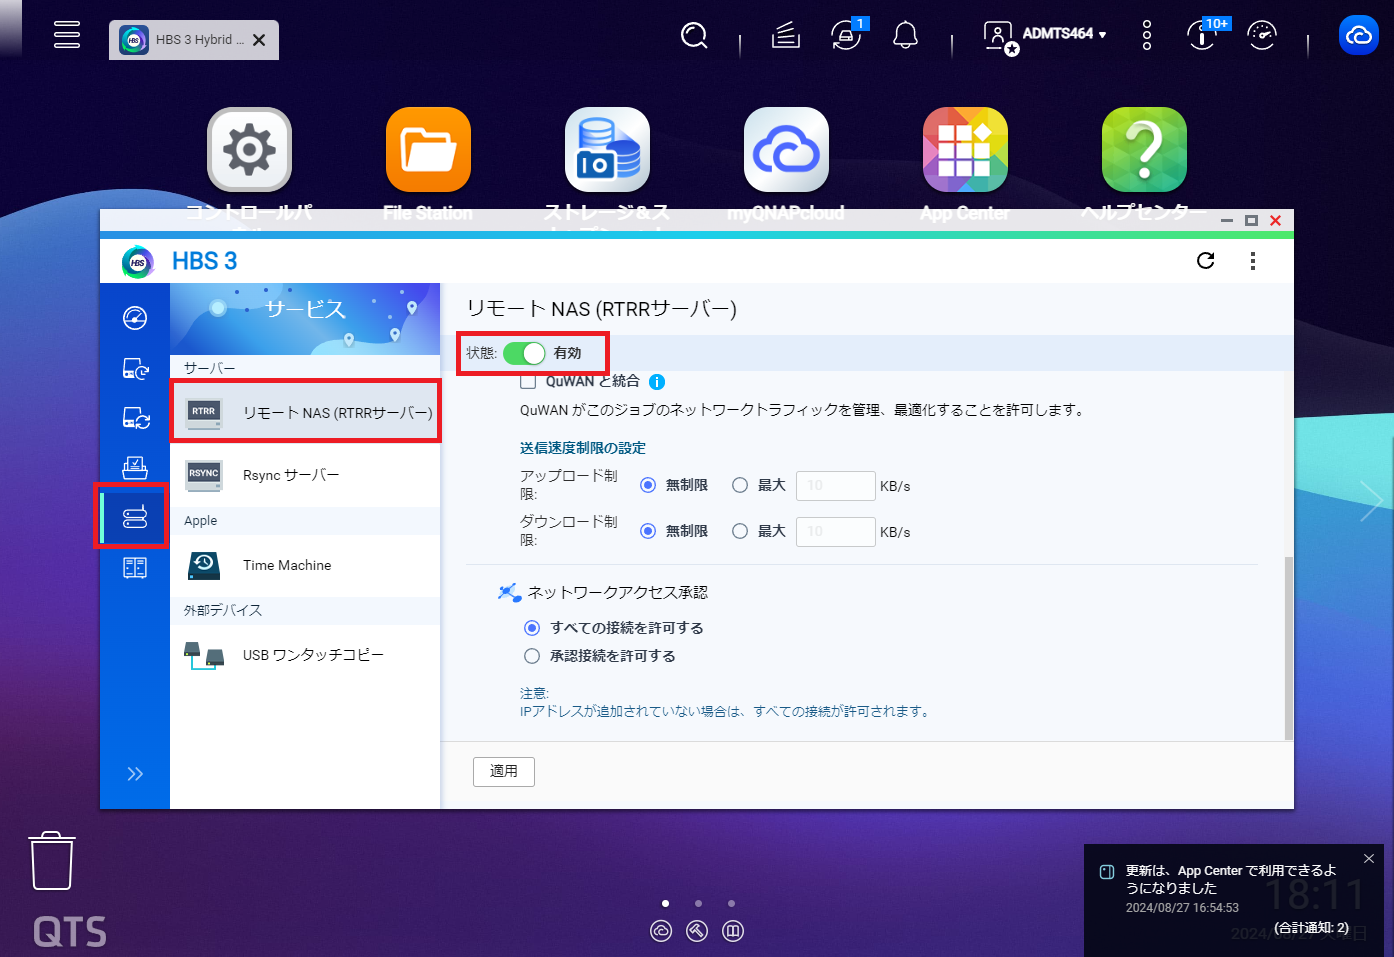This screenshot has height=957, width=1394.
Task: Open the Jobs sidebar icon
Action: (135, 467)
